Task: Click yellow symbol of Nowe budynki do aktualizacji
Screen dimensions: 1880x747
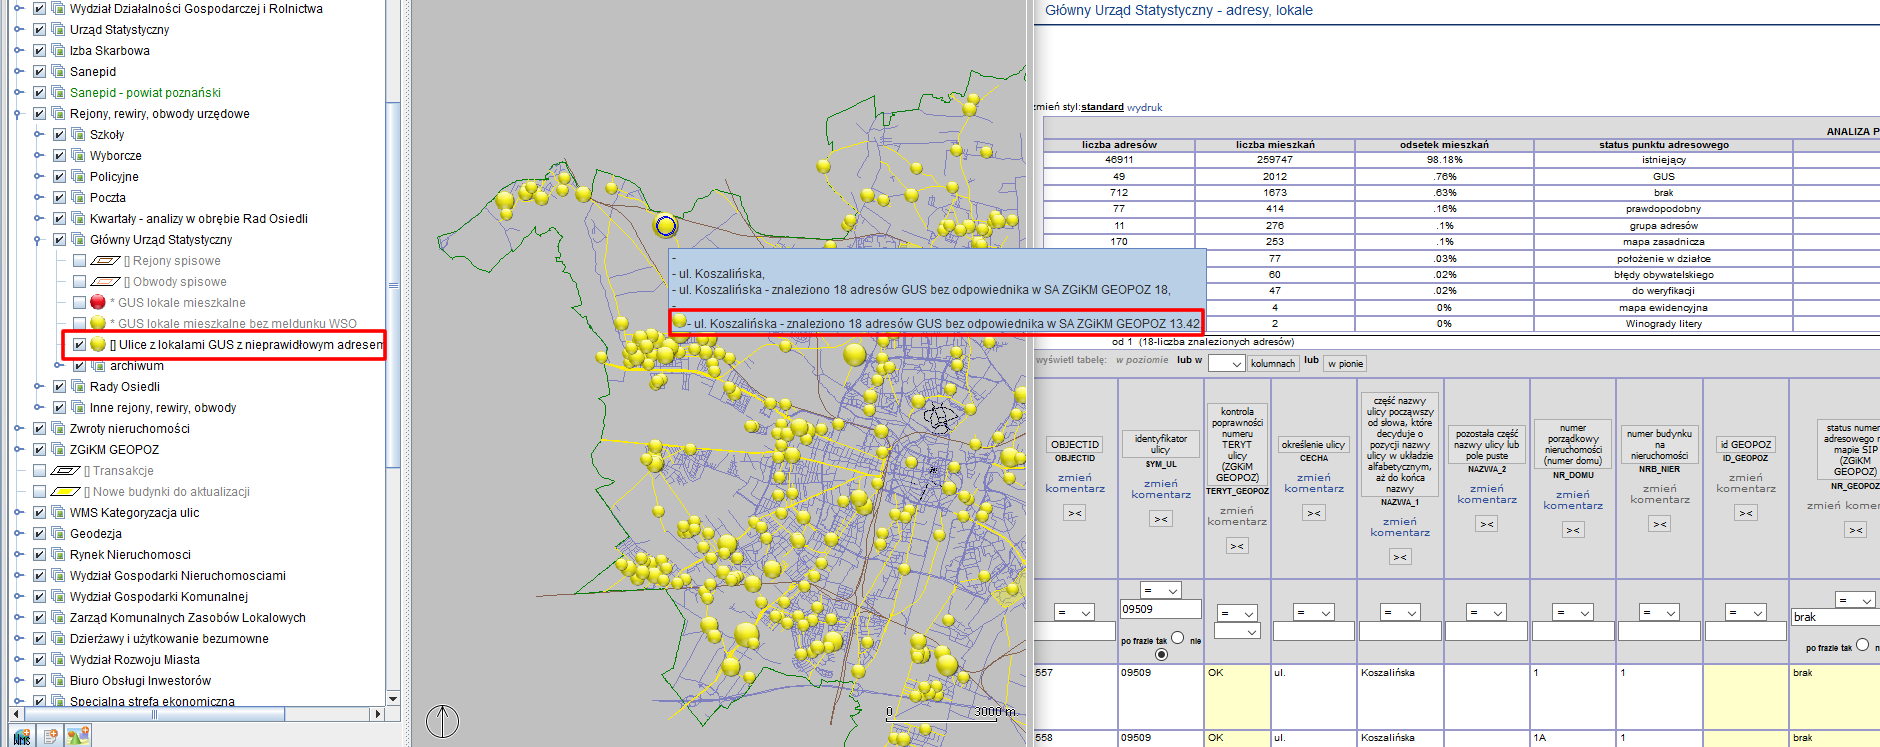Action: pyautogui.click(x=65, y=492)
